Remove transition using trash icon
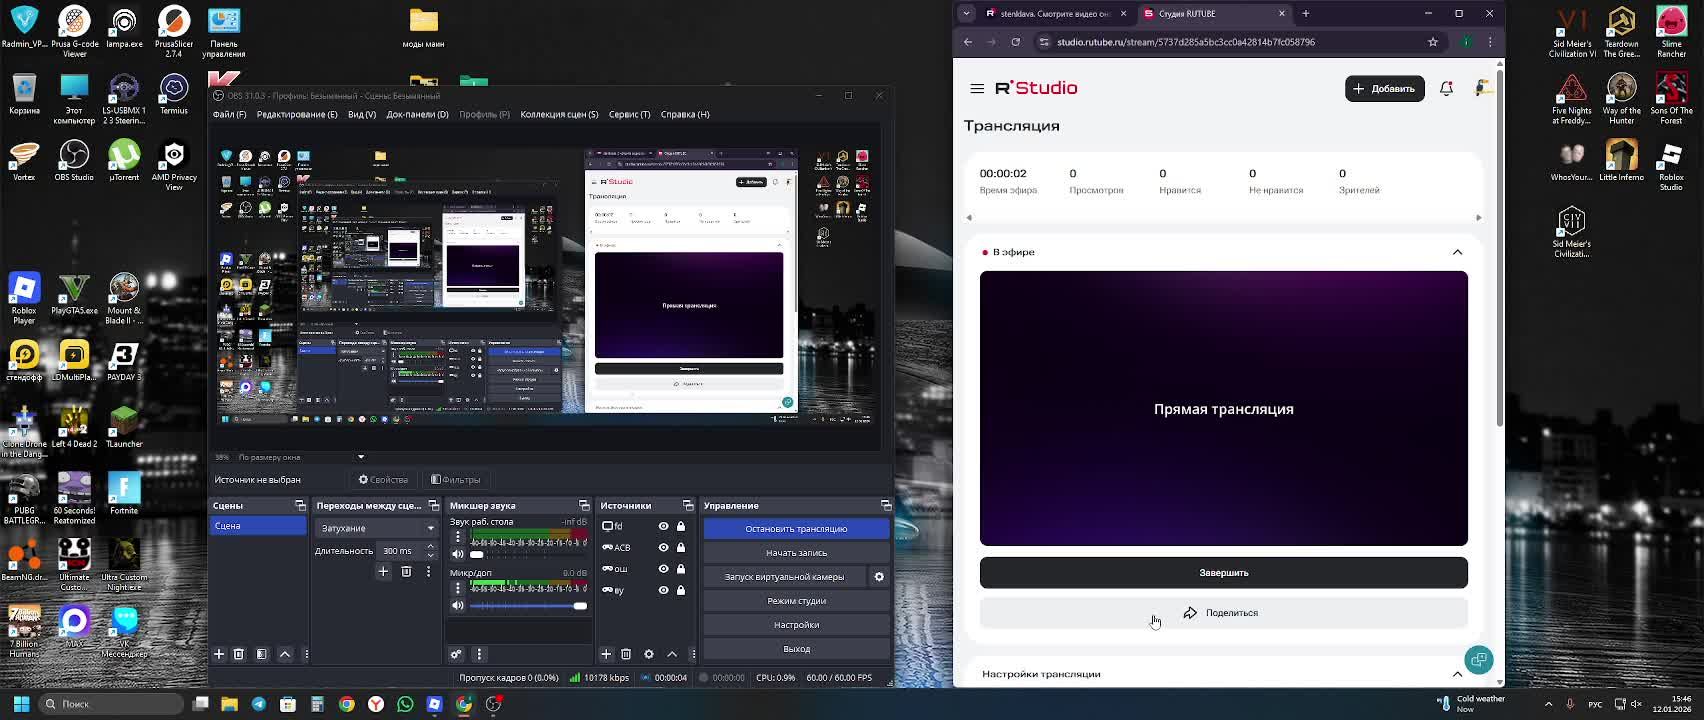Screen dimensions: 1704x720 [x=406, y=571]
